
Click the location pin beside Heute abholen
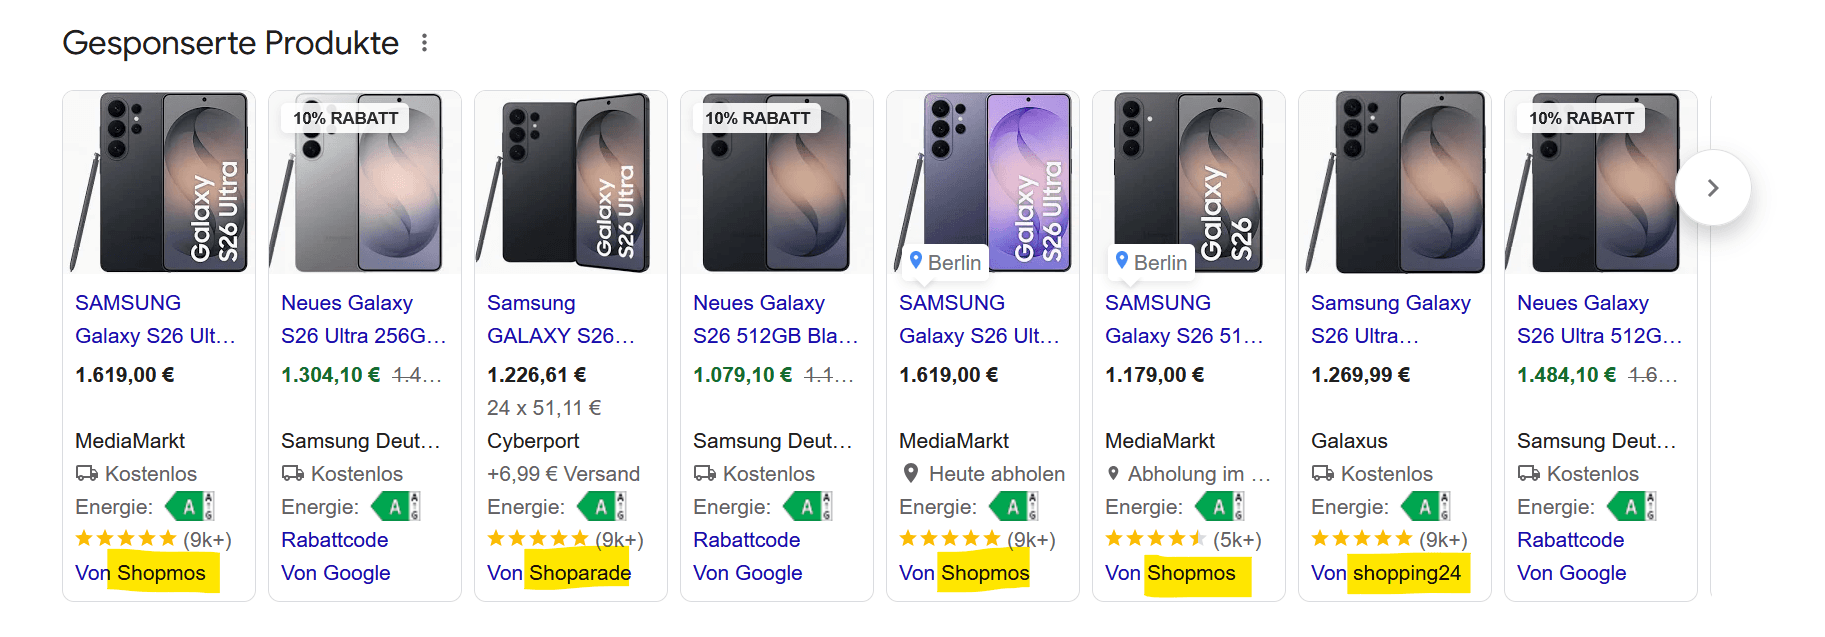pos(913,473)
